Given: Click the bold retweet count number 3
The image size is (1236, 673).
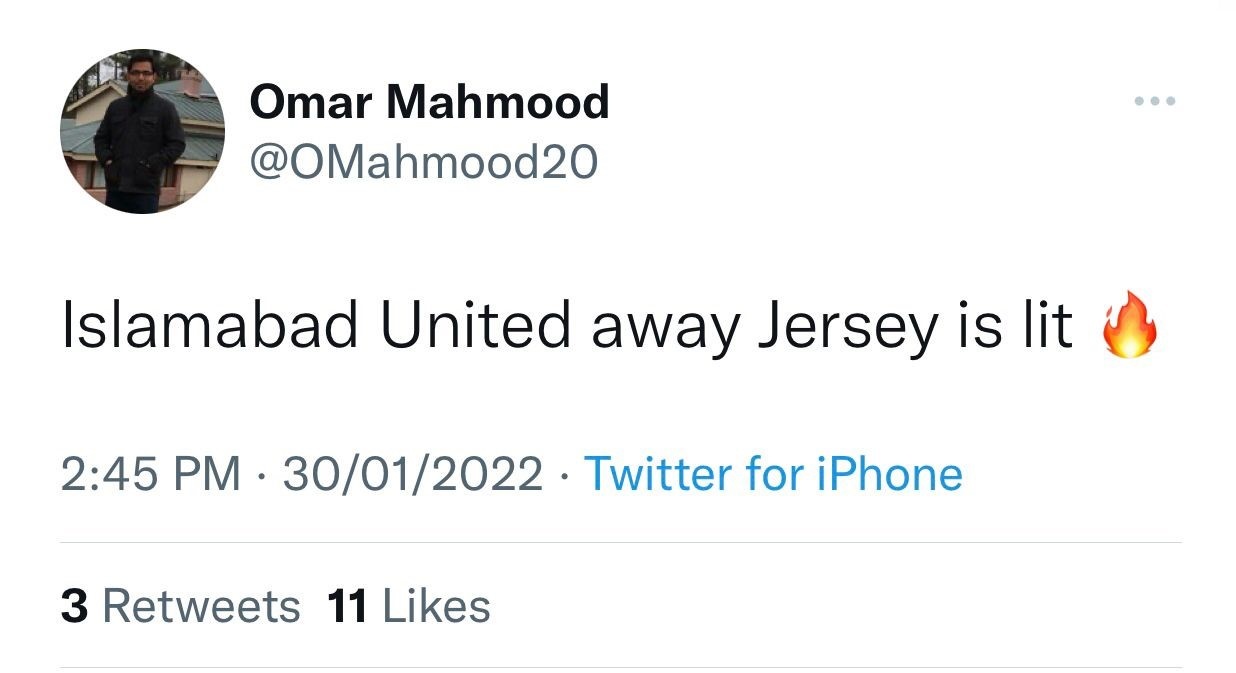Looking at the screenshot, I should point(75,607).
